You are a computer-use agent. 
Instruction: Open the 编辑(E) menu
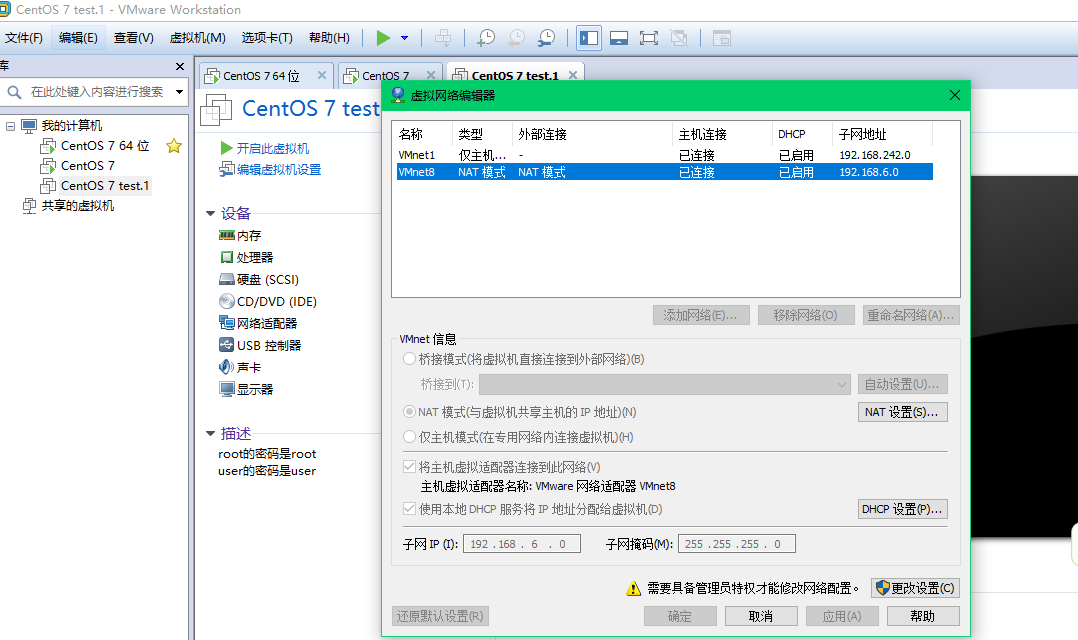pyautogui.click(x=78, y=38)
